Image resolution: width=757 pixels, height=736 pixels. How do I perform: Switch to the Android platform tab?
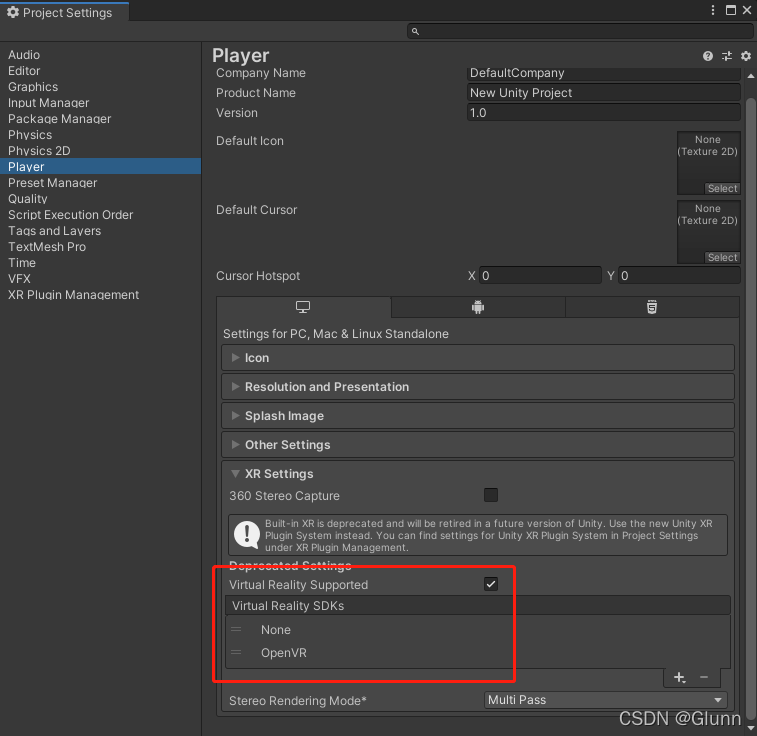click(478, 307)
